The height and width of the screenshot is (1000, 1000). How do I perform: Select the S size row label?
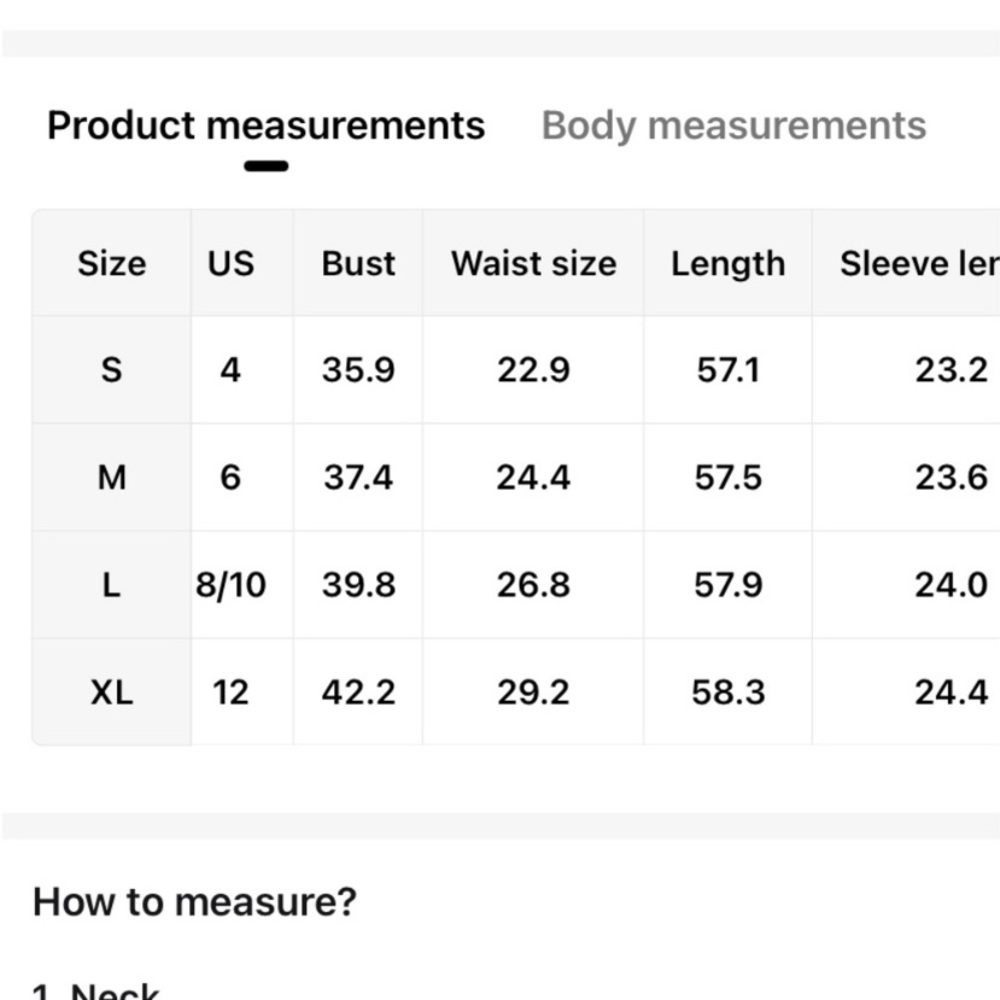pos(112,369)
